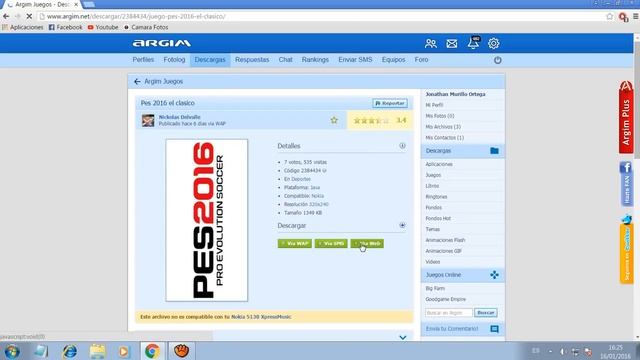Click the Argim logo
640x360 pixels.
[162, 43]
